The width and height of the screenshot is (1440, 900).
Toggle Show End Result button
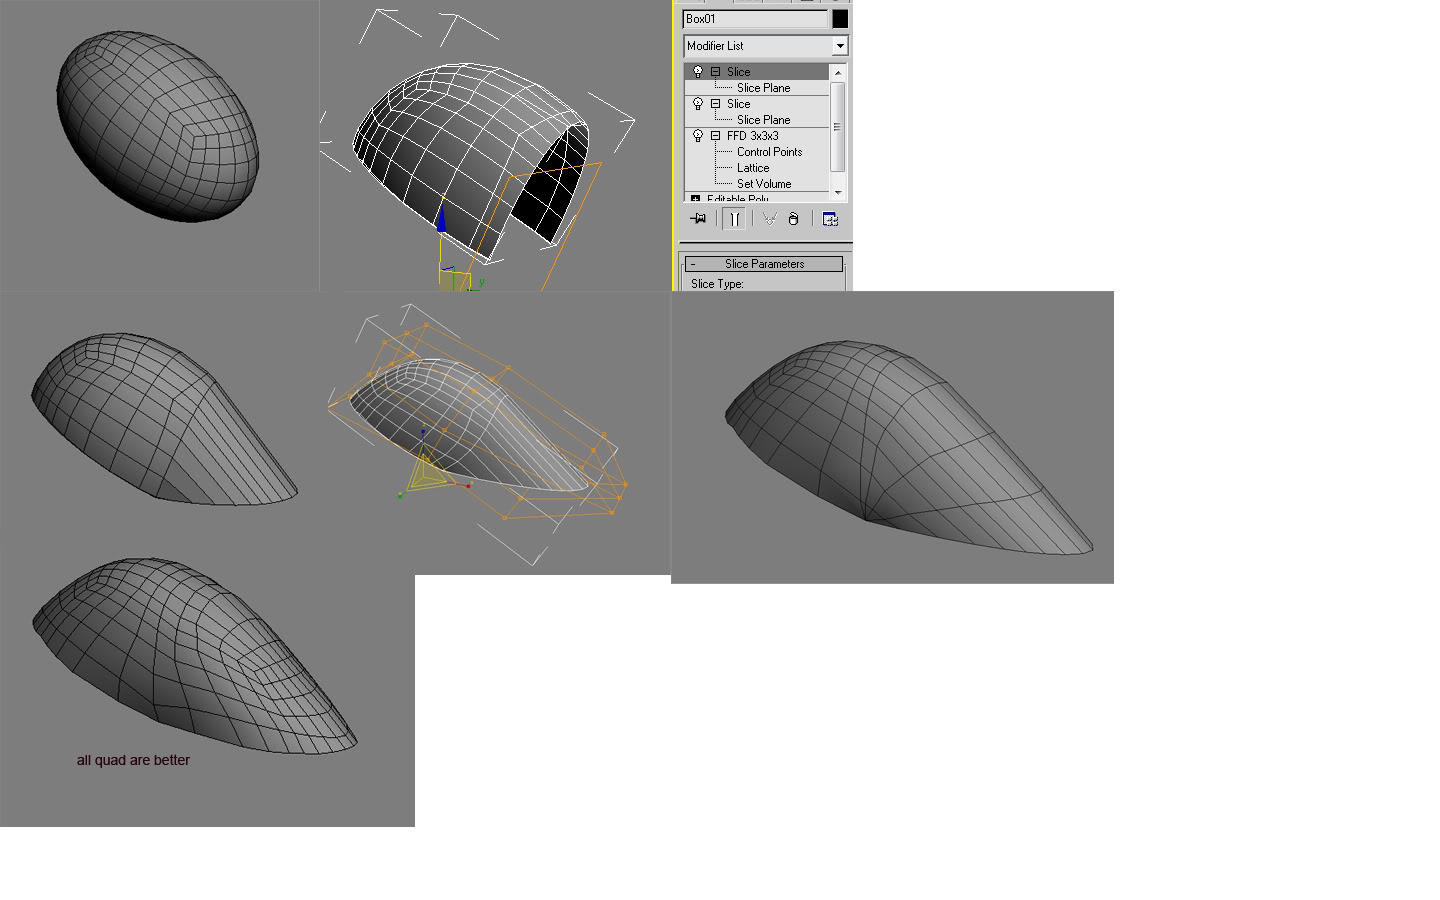point(734,219)
